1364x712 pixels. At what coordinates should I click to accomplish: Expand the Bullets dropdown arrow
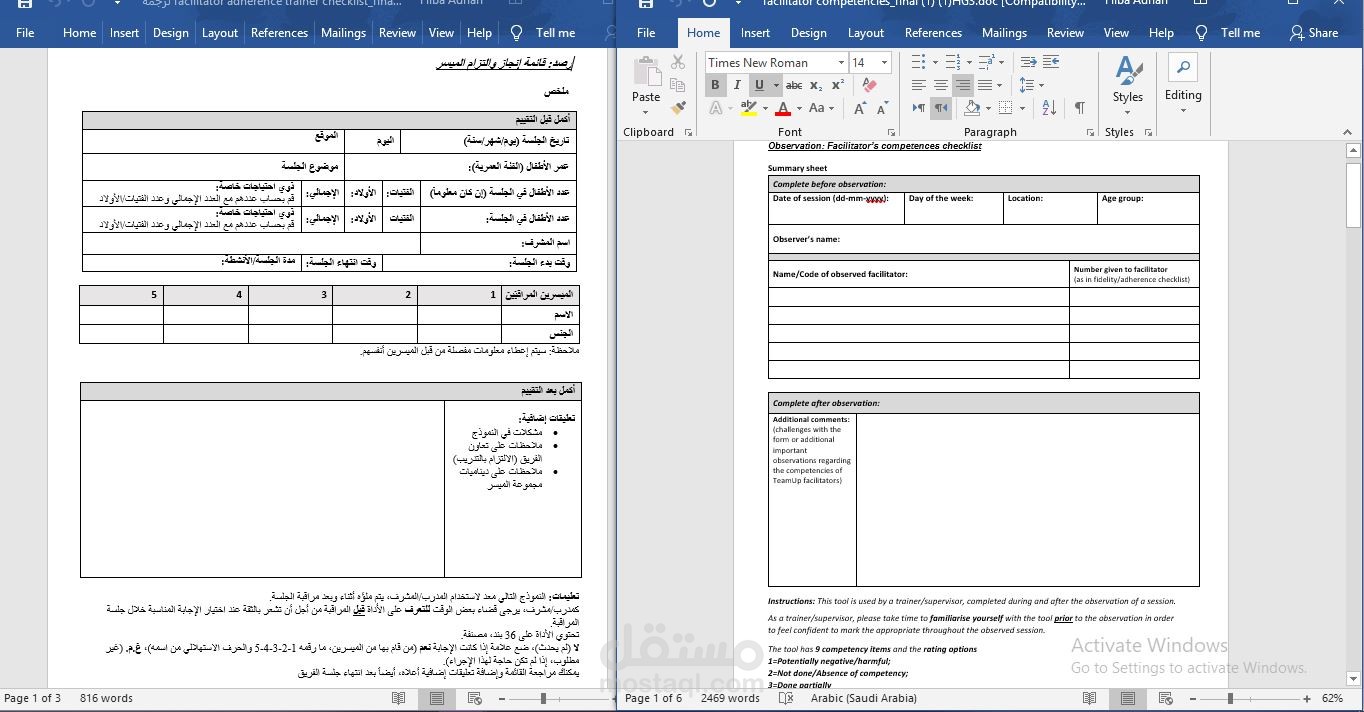(934, 62)
